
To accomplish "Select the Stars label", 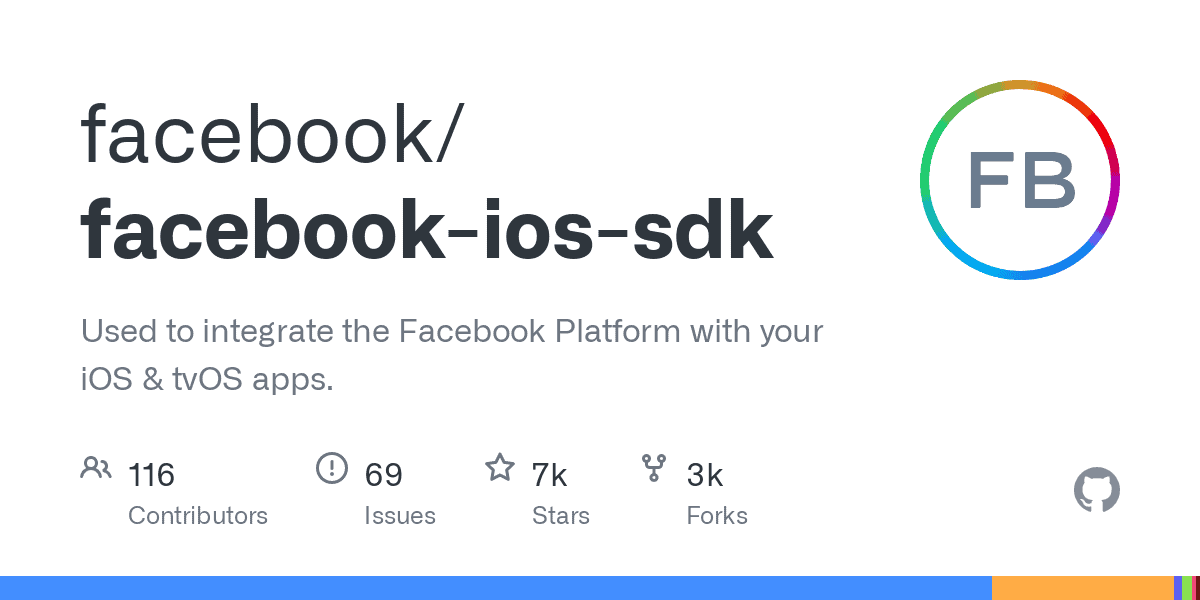I will tap(561, 516).
